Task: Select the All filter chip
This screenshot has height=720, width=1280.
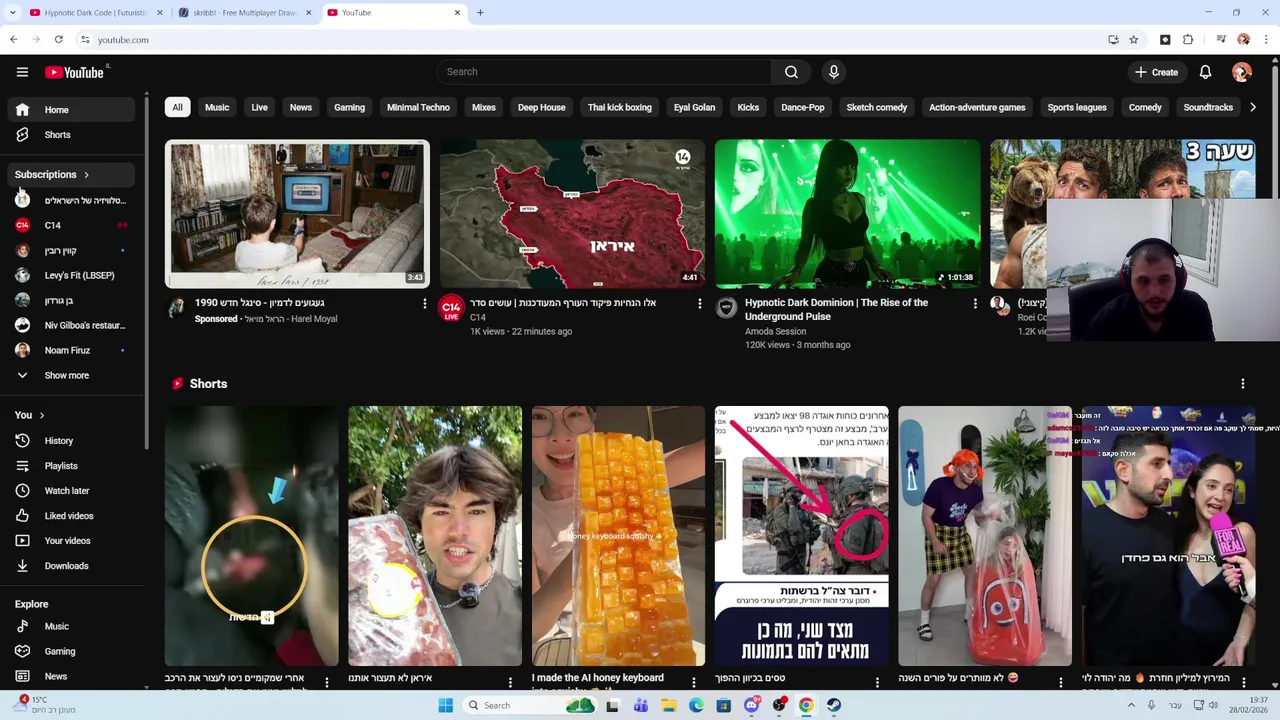Action: click(x=177, y=107)
